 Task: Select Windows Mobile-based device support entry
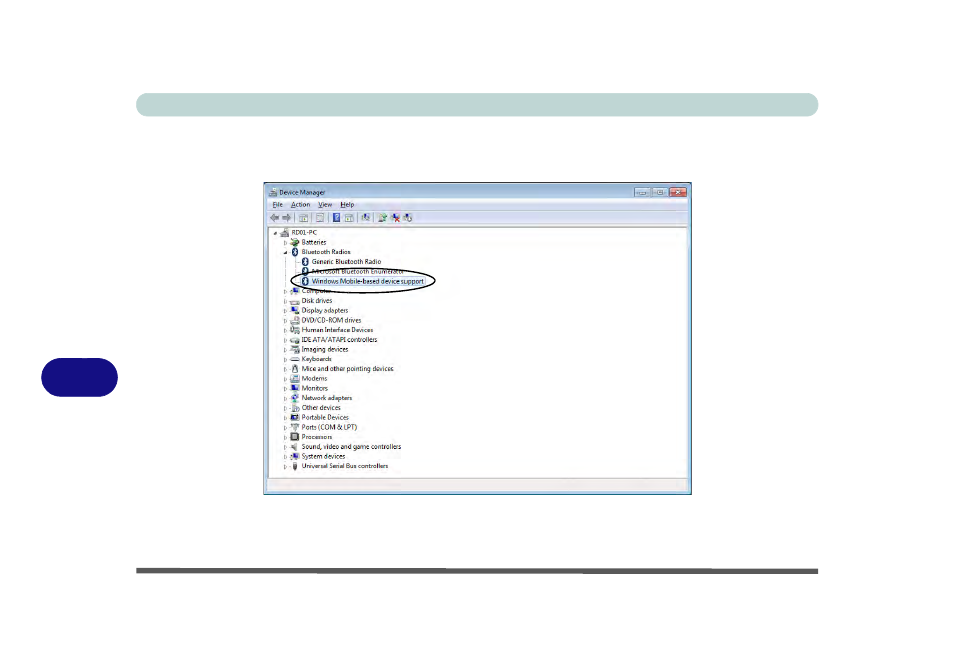click(x=367, y=282)
